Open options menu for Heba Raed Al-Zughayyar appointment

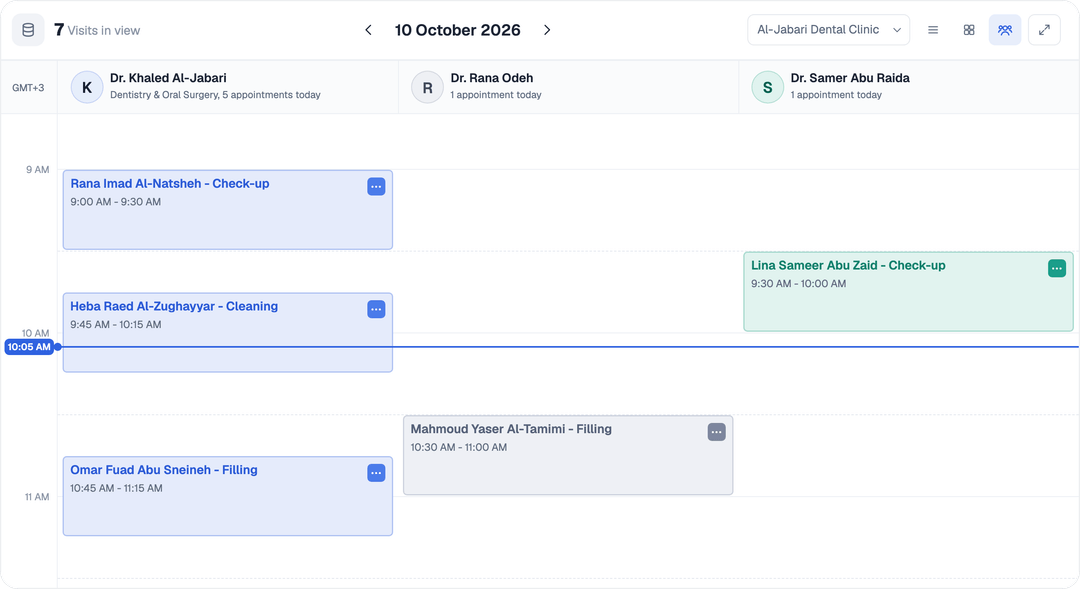pyautogui.click(x=376, y=309)
